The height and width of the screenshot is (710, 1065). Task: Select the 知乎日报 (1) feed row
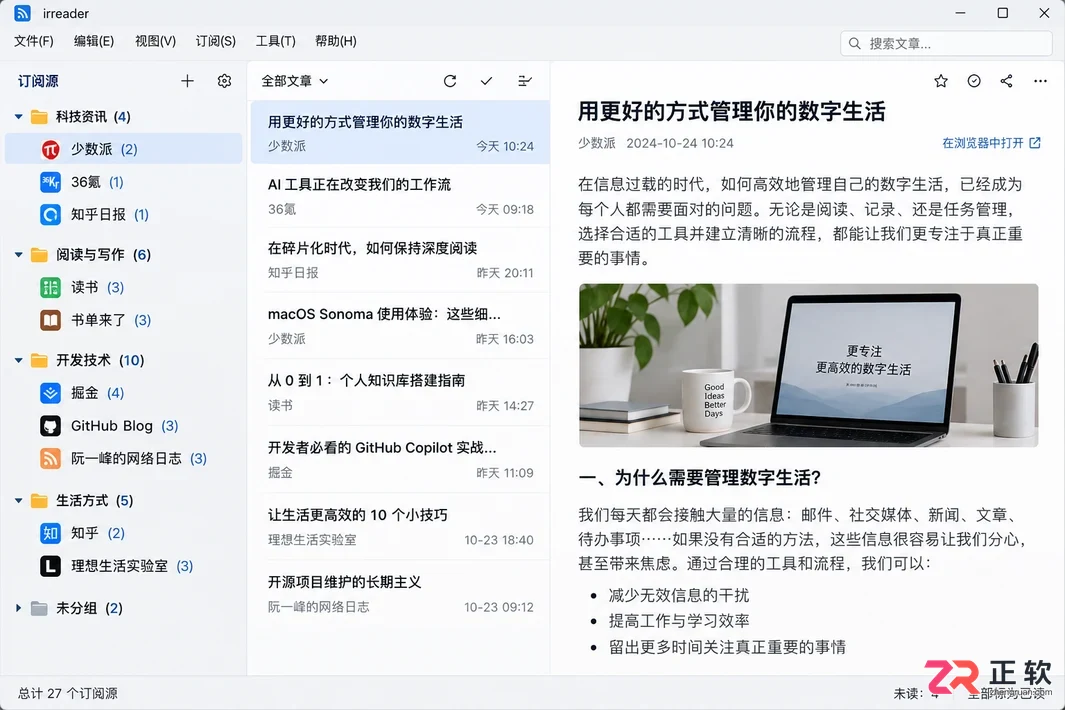tap(124, 215)
